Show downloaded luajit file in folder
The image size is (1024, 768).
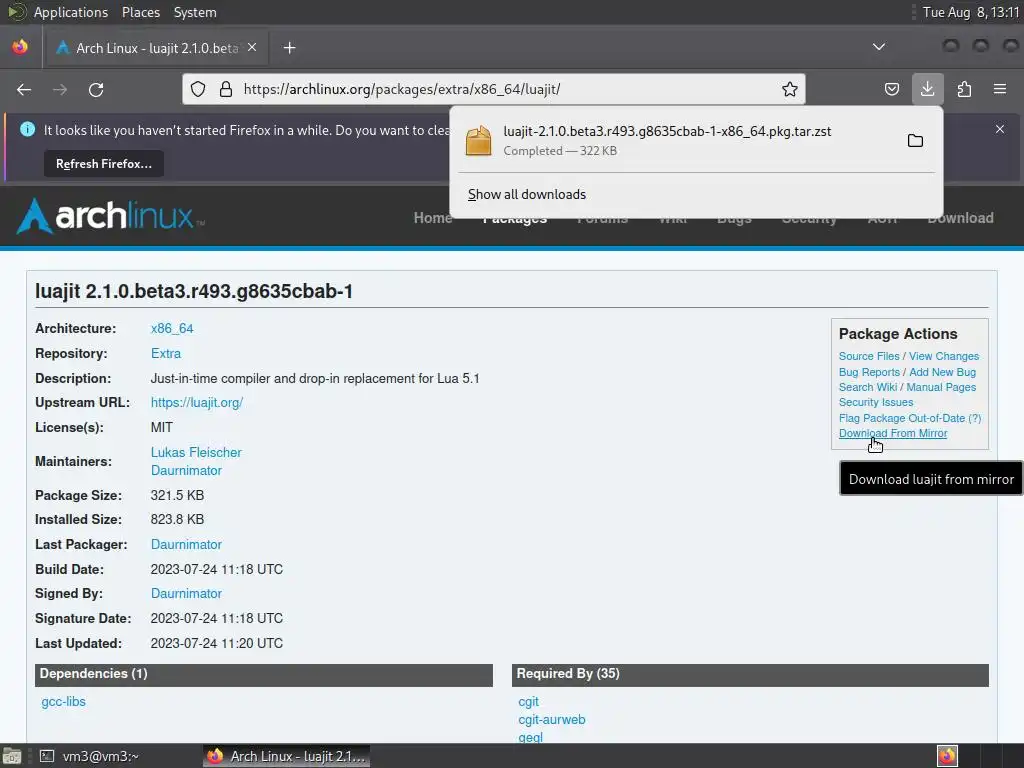915,140
